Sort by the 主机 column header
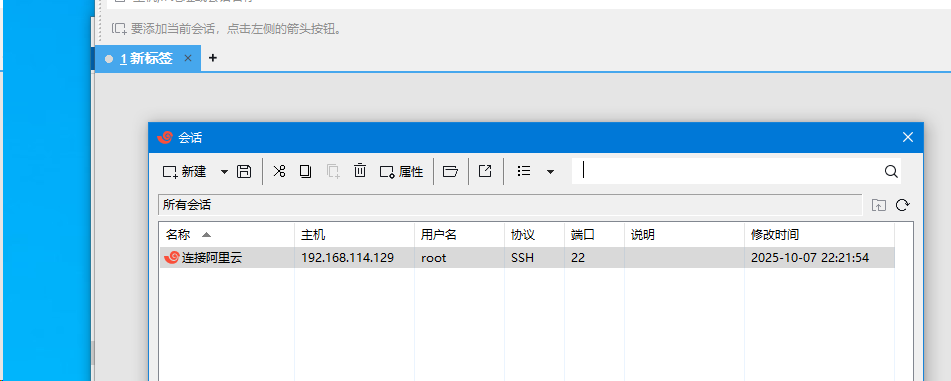Image resolution: width=951 pixels, height=381 pixels. point(355,235)
